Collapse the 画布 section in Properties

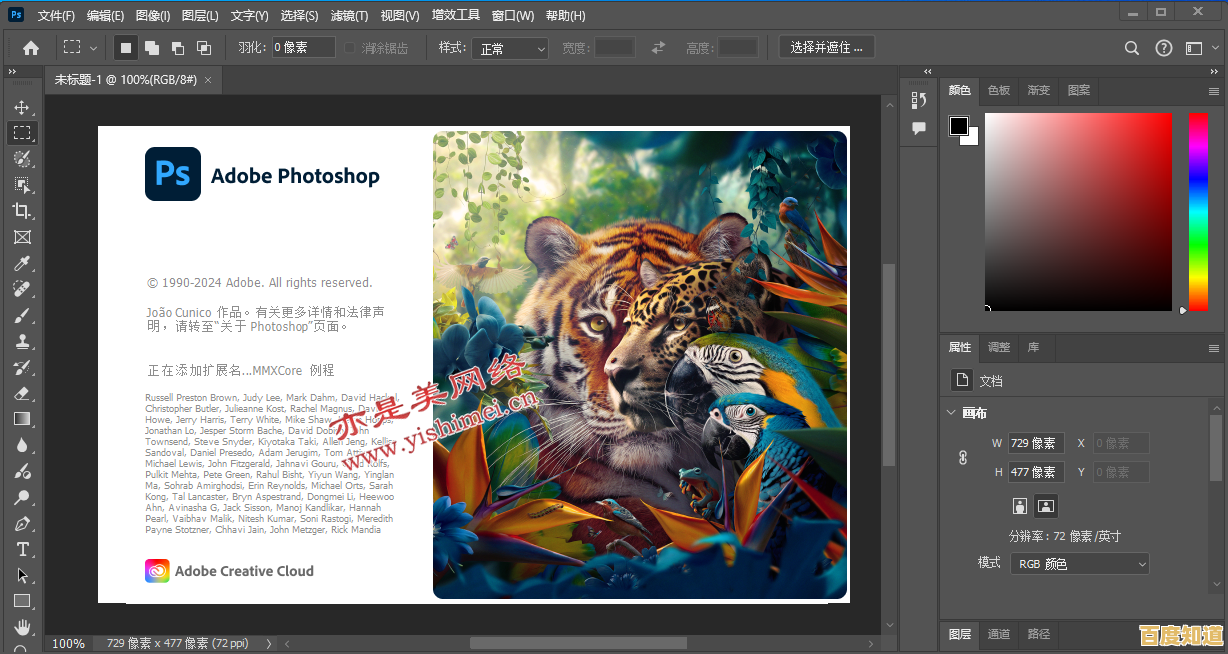[x=952, y=412]
